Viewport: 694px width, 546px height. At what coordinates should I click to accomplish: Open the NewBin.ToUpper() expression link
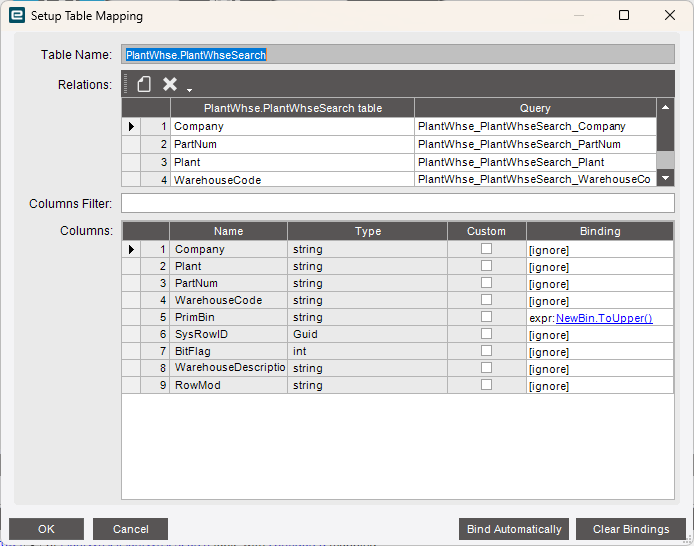point(604,318)
